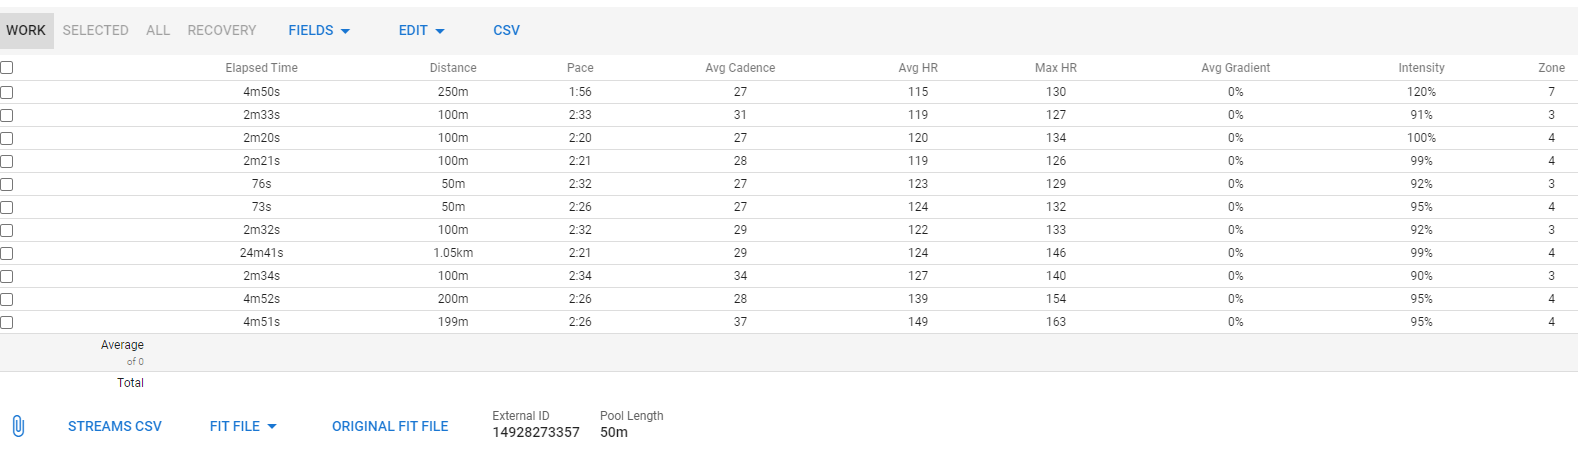Viewport: 1578px width, 455px height.
Task: Switch to the RECOVERY tab
Action: pyautogui.click(x=222, y=30)
